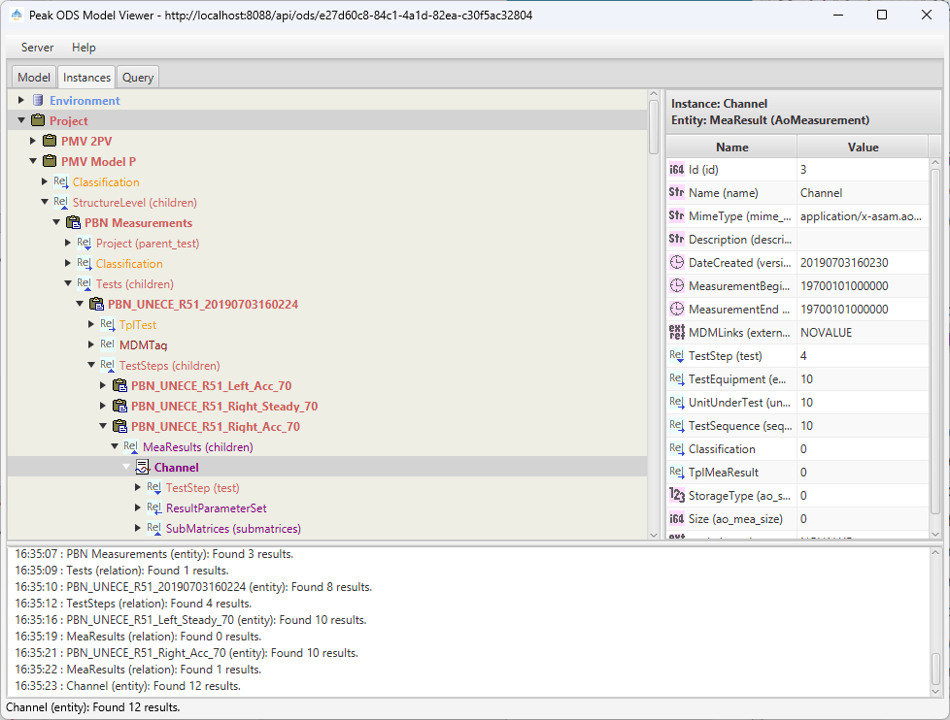950x720 pixels.
Task: Click the log panel vertical scrollbar
Action: [x=936, y=620]
